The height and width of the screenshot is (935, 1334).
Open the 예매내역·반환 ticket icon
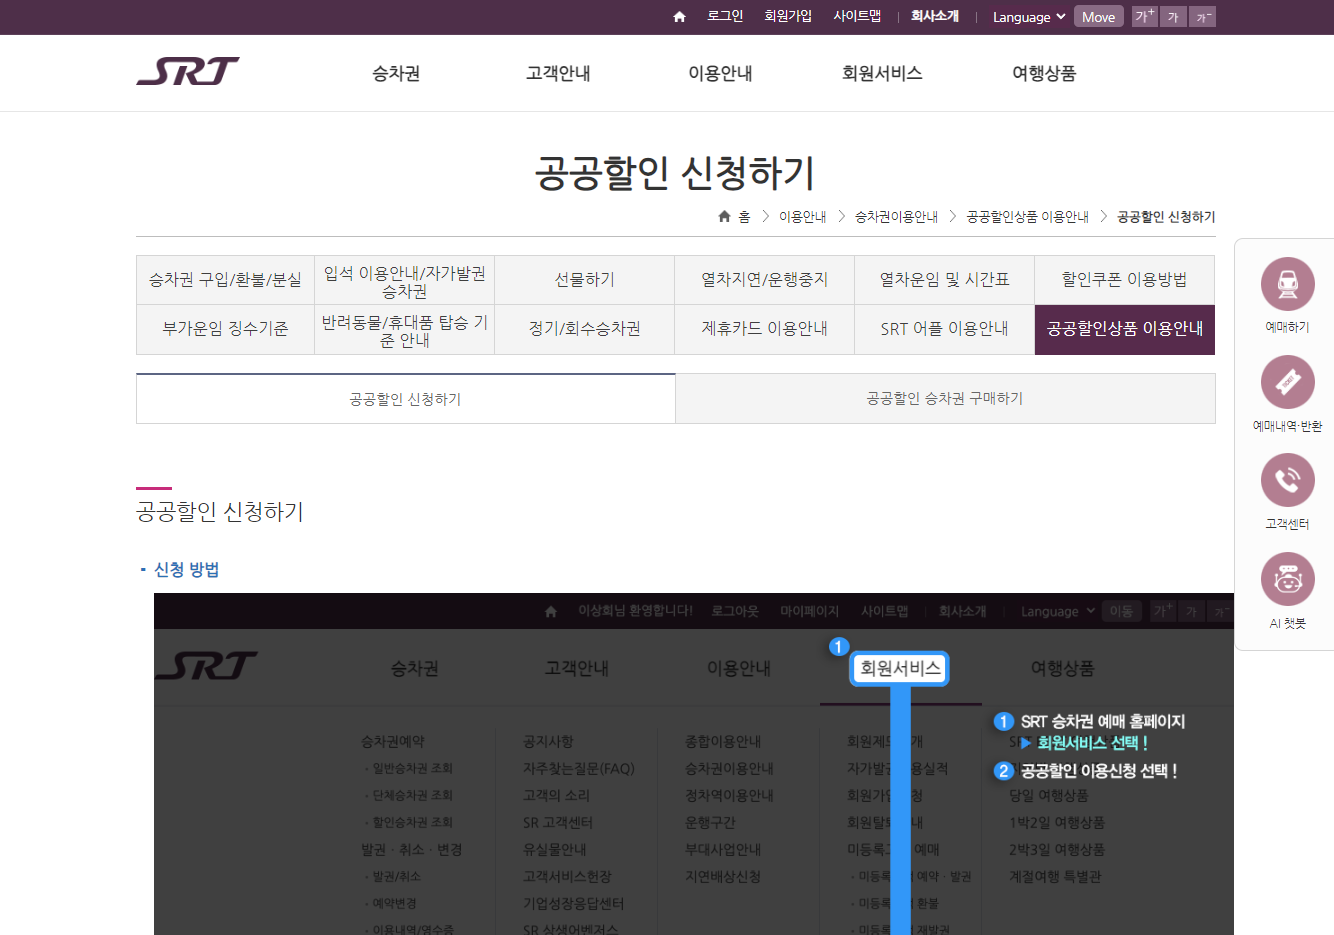pos(1287,382)
